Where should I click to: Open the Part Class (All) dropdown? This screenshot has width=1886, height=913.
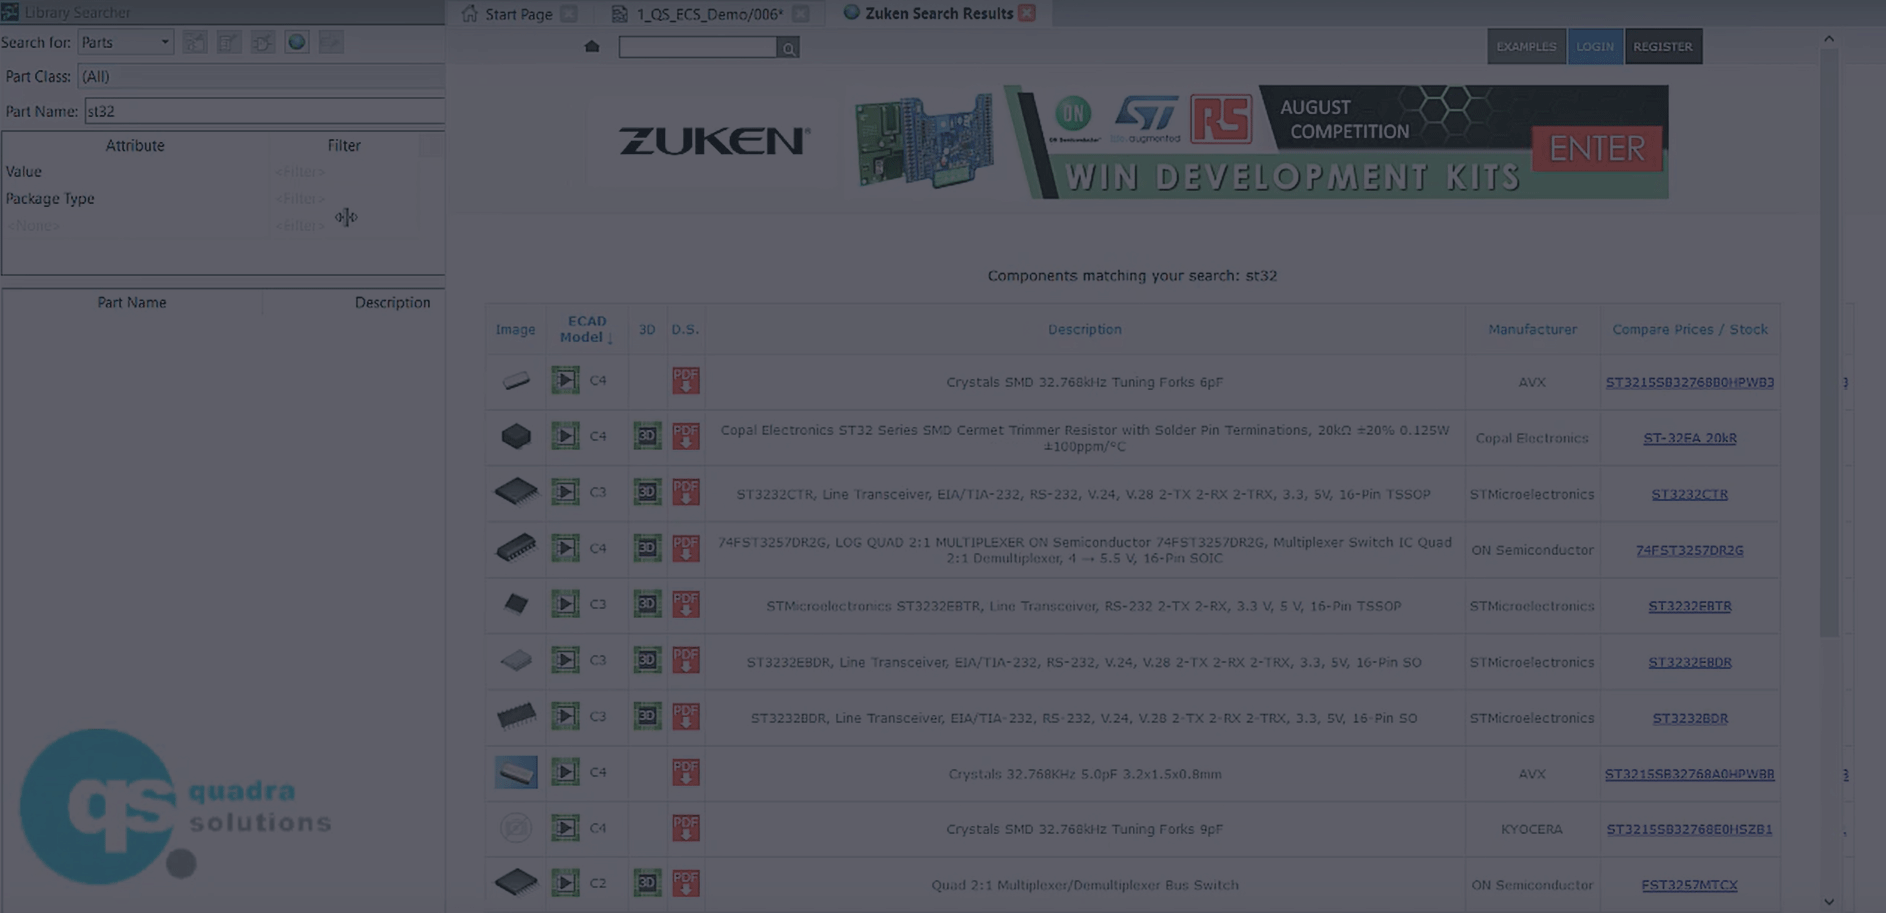click(260, 76)
